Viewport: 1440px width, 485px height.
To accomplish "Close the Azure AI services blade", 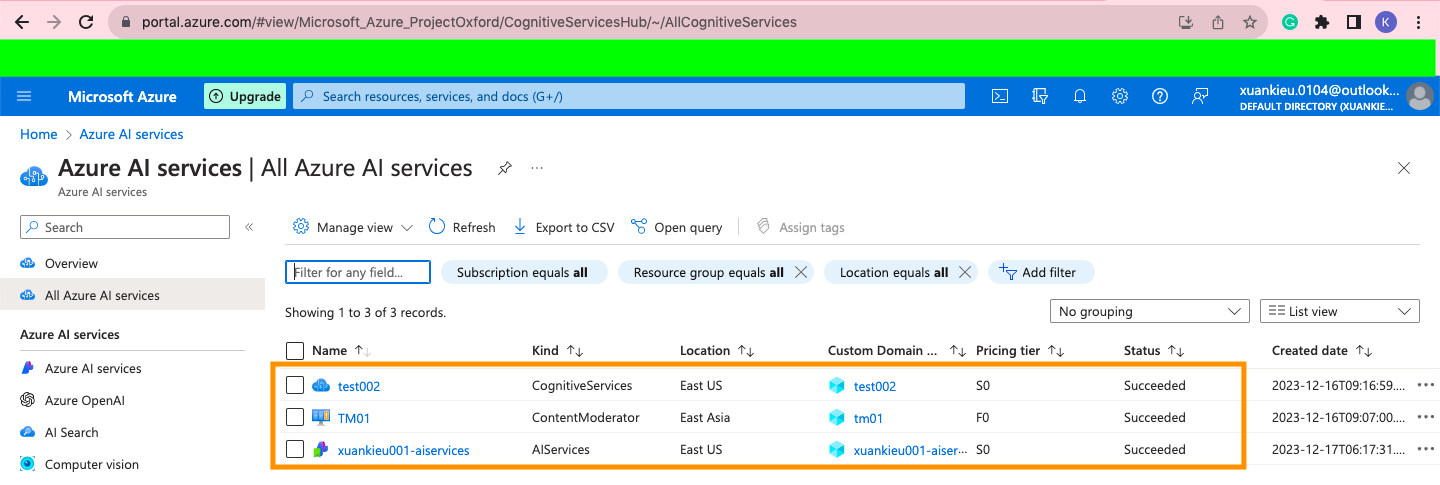I will pyautogui.click(x=1404, y=168).
